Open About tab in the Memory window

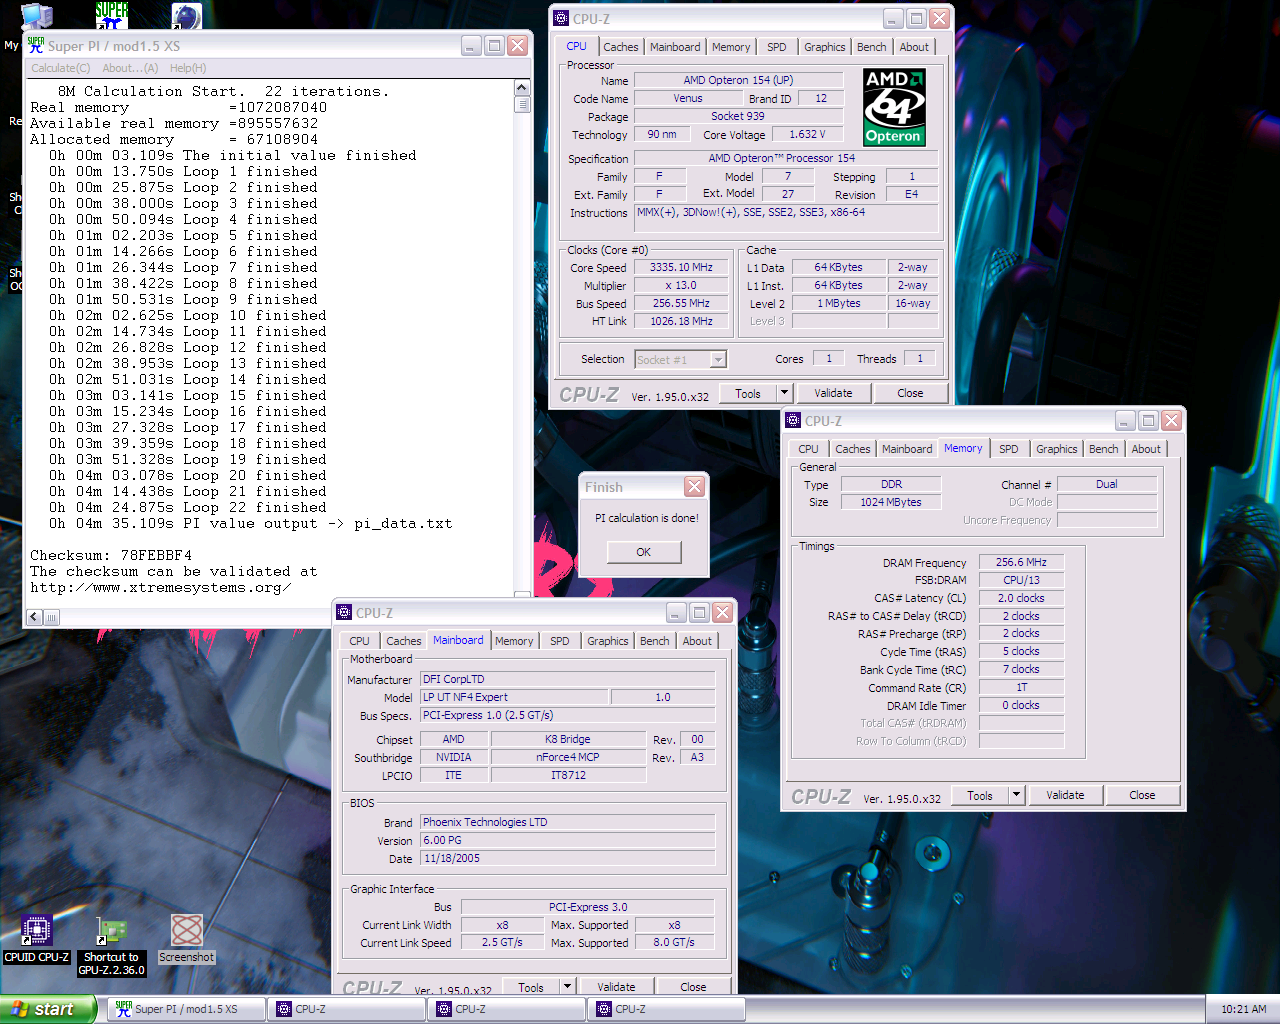tap(1146, 449)
